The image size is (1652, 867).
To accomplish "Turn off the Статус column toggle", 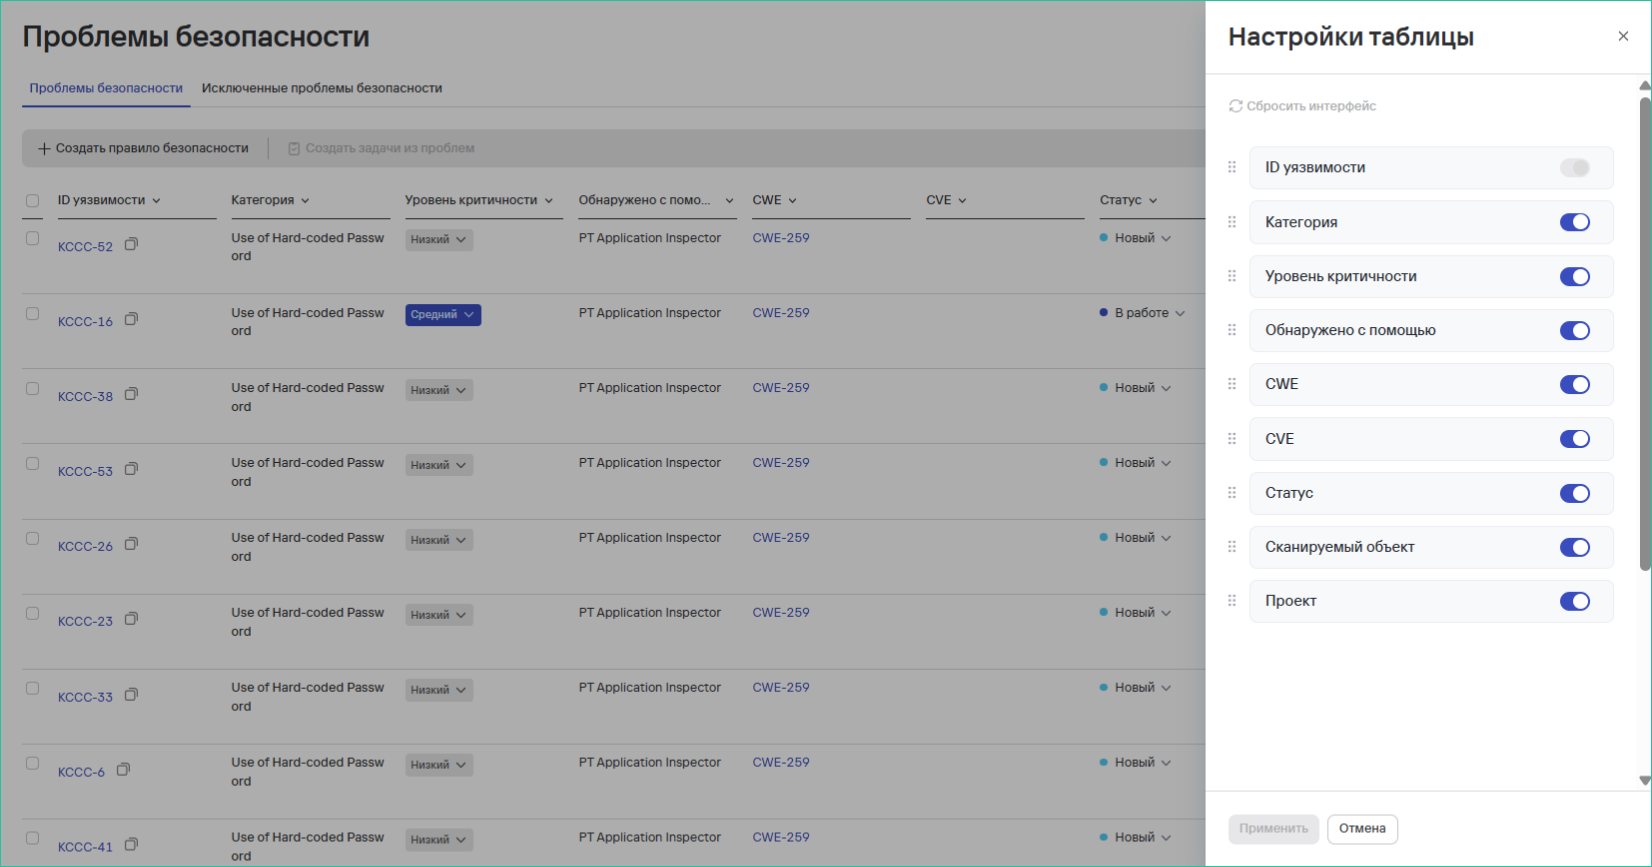I will tap(1574, 493).
